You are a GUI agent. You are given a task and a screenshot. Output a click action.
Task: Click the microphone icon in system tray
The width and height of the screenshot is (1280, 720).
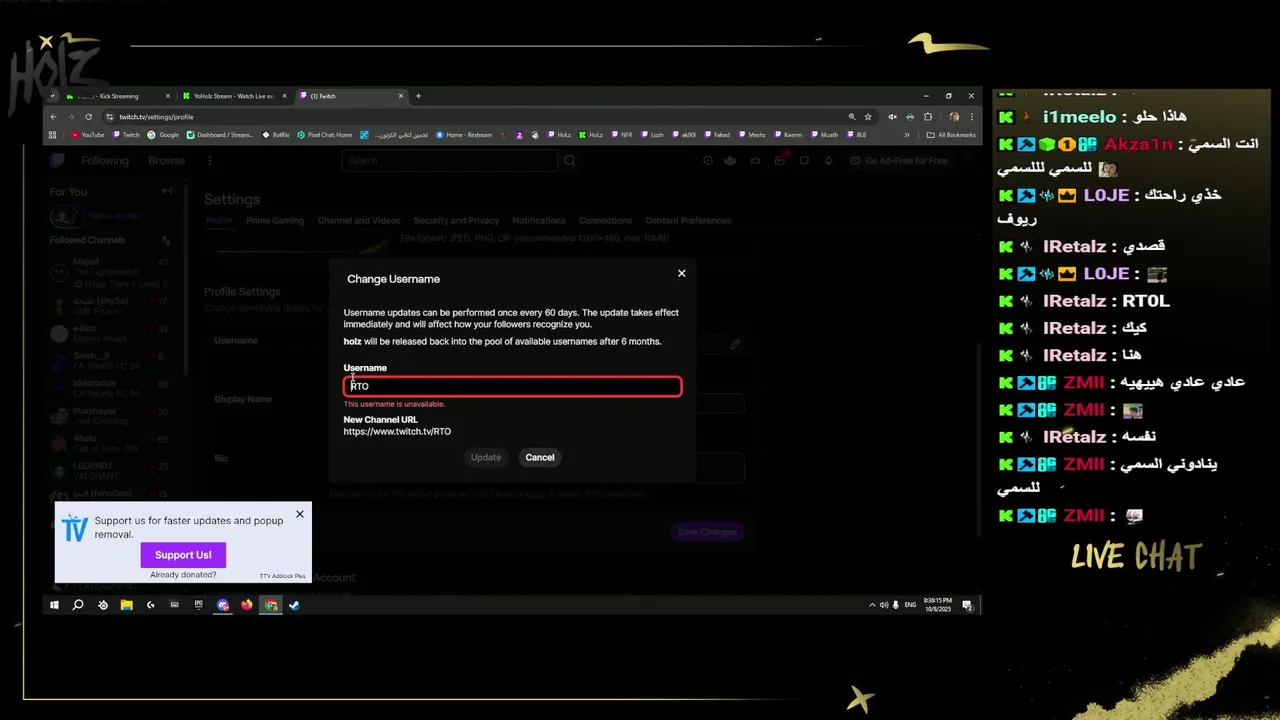click(896, 605)
